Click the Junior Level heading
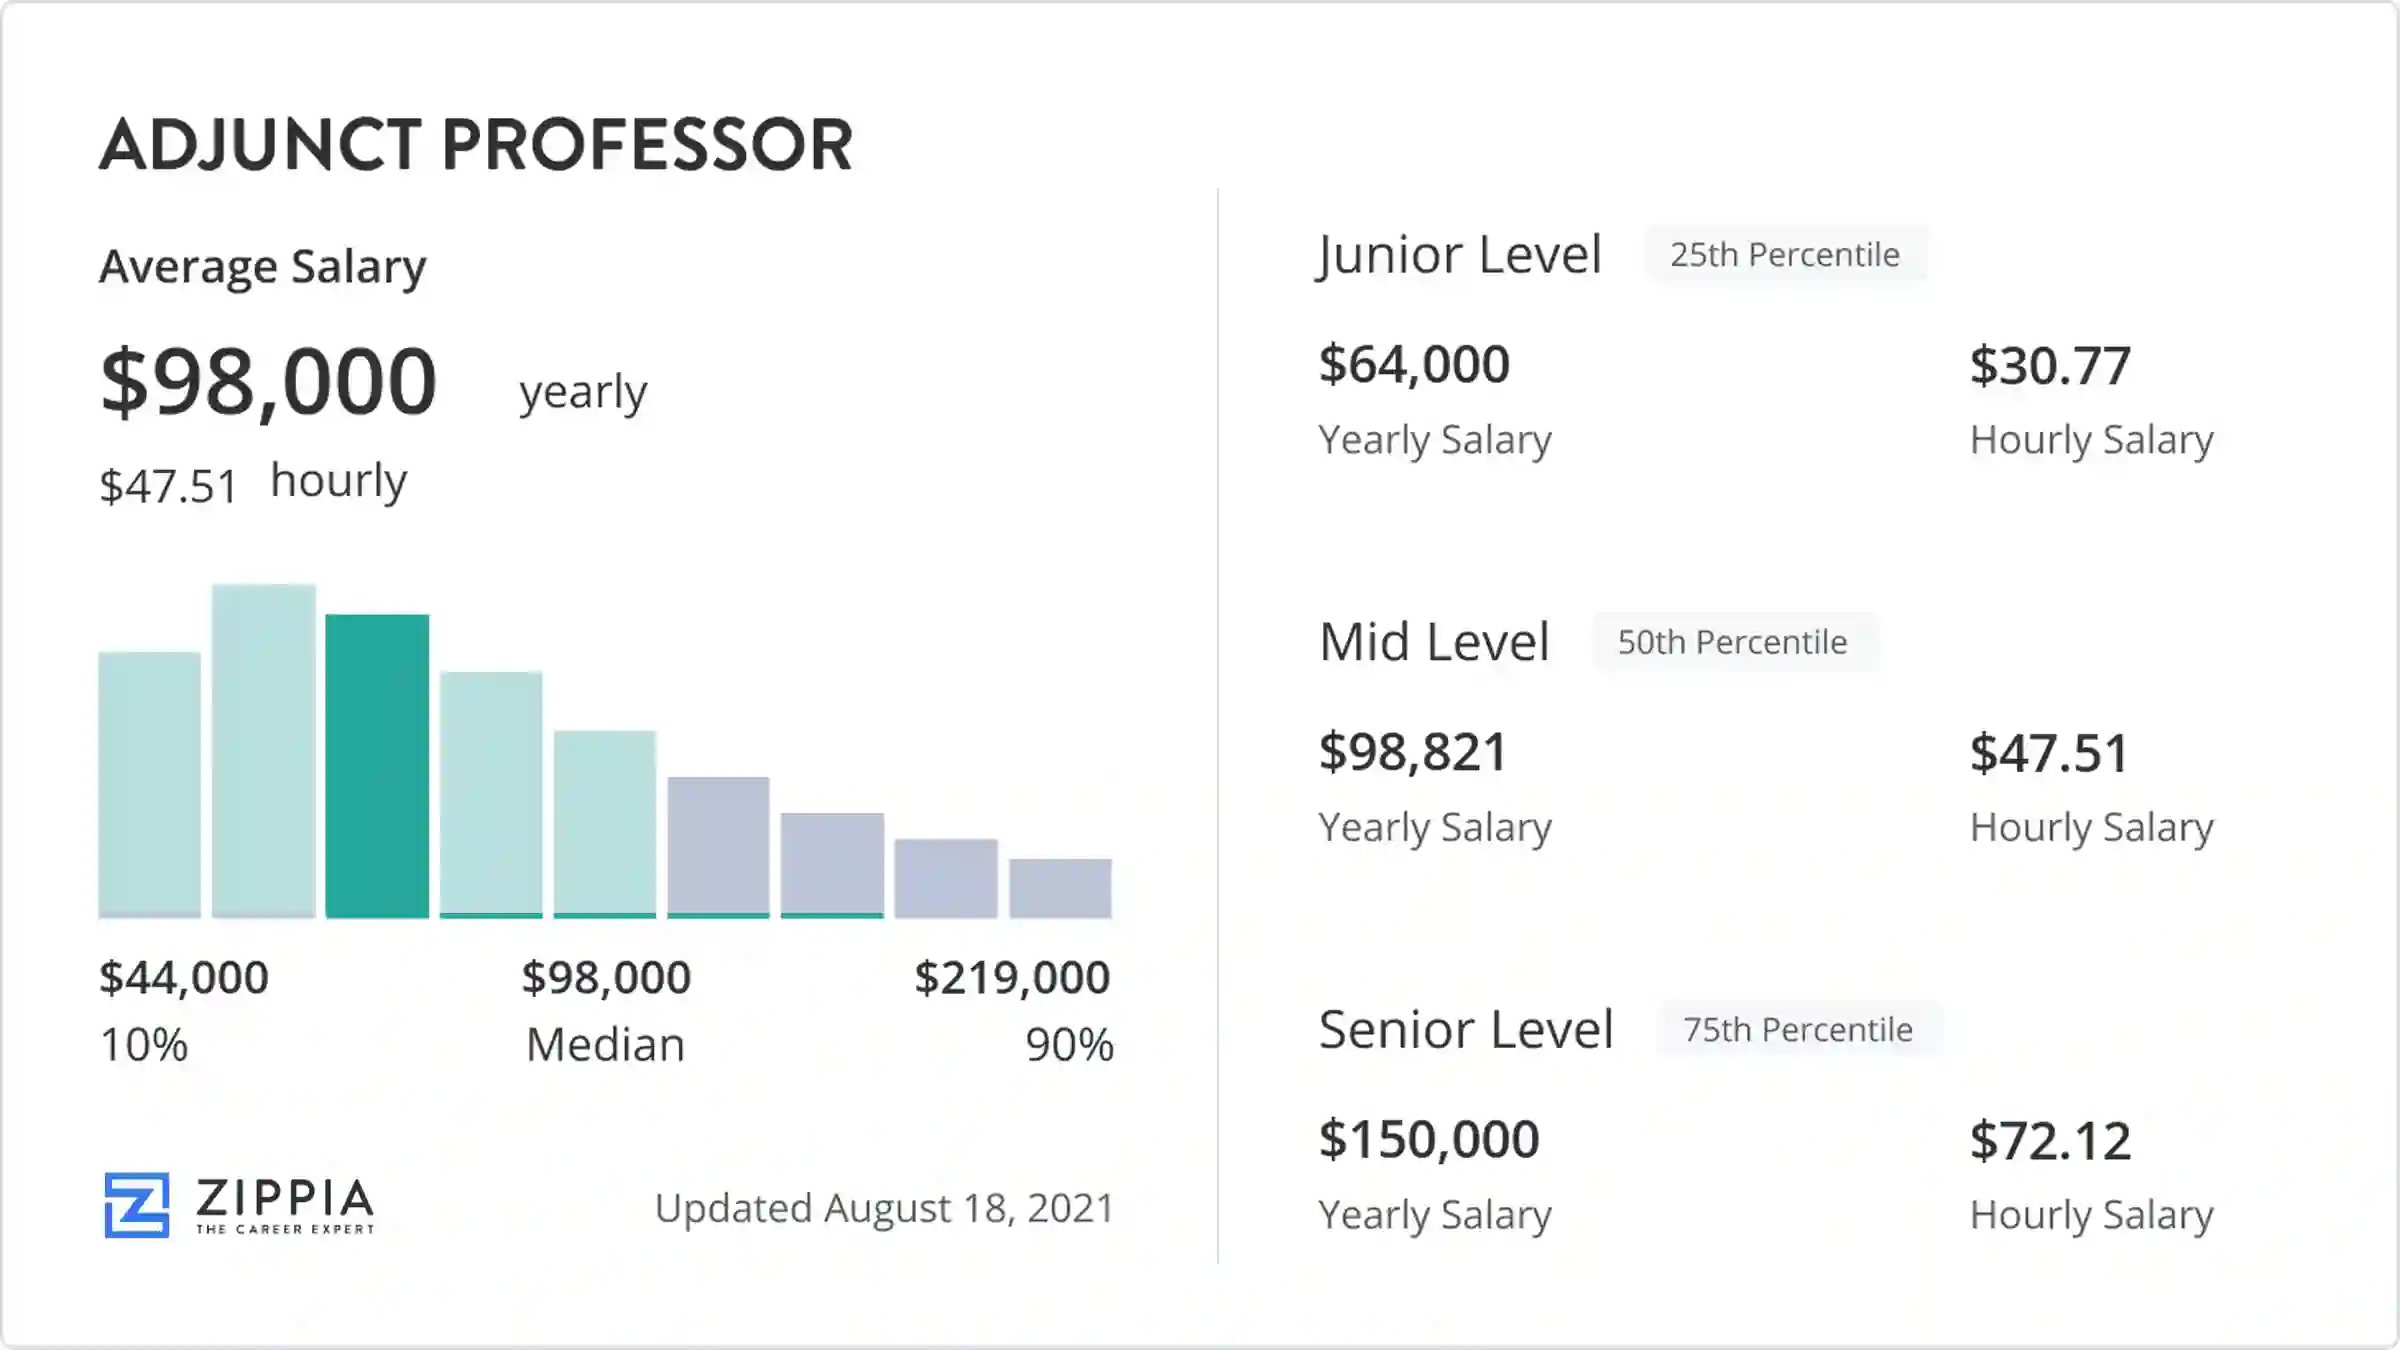 coord(1460,255)
